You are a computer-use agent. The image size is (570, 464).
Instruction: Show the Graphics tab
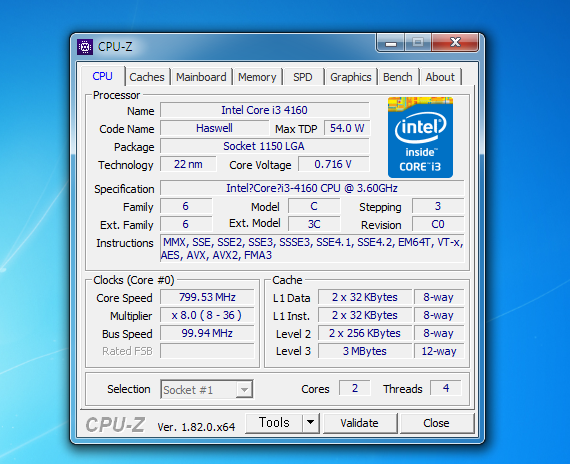pyautogui.click(x=351, y=77)
